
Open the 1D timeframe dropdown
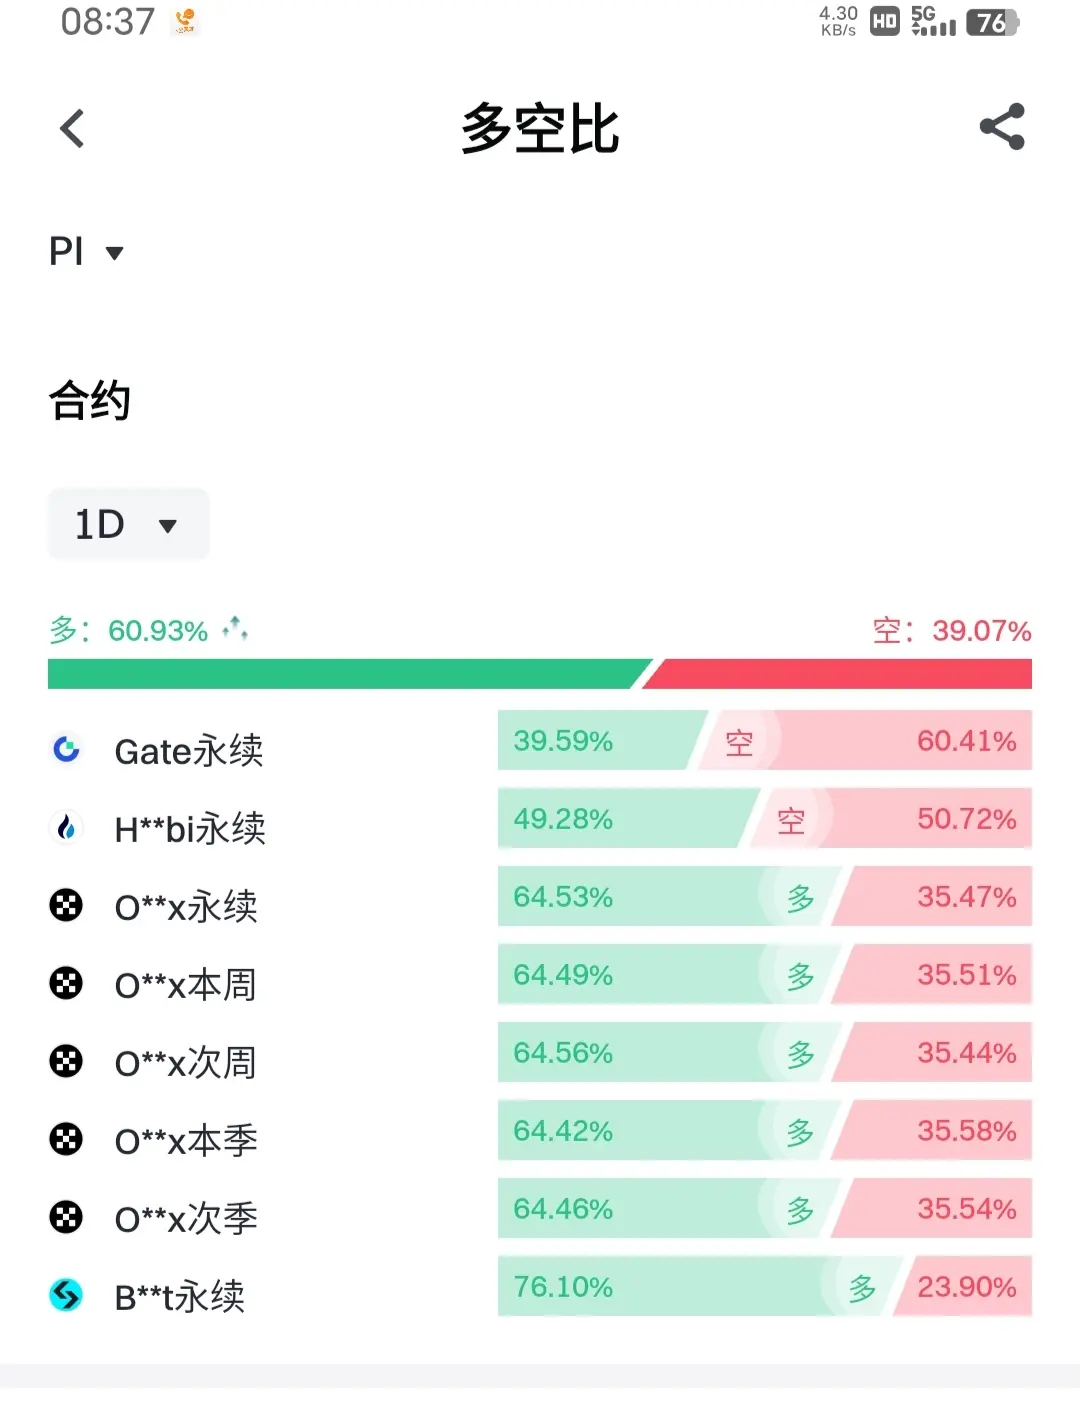click(128, 524)
